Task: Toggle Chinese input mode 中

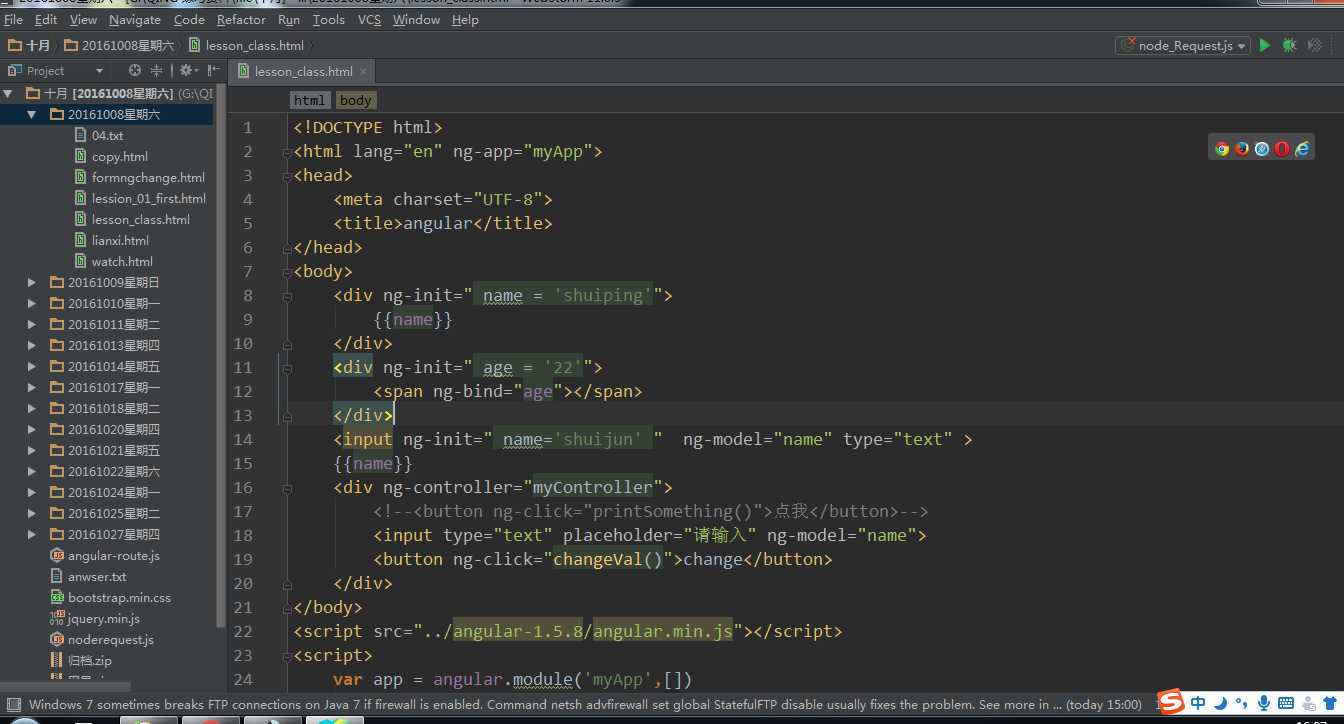Action: tap(1198, 703)
